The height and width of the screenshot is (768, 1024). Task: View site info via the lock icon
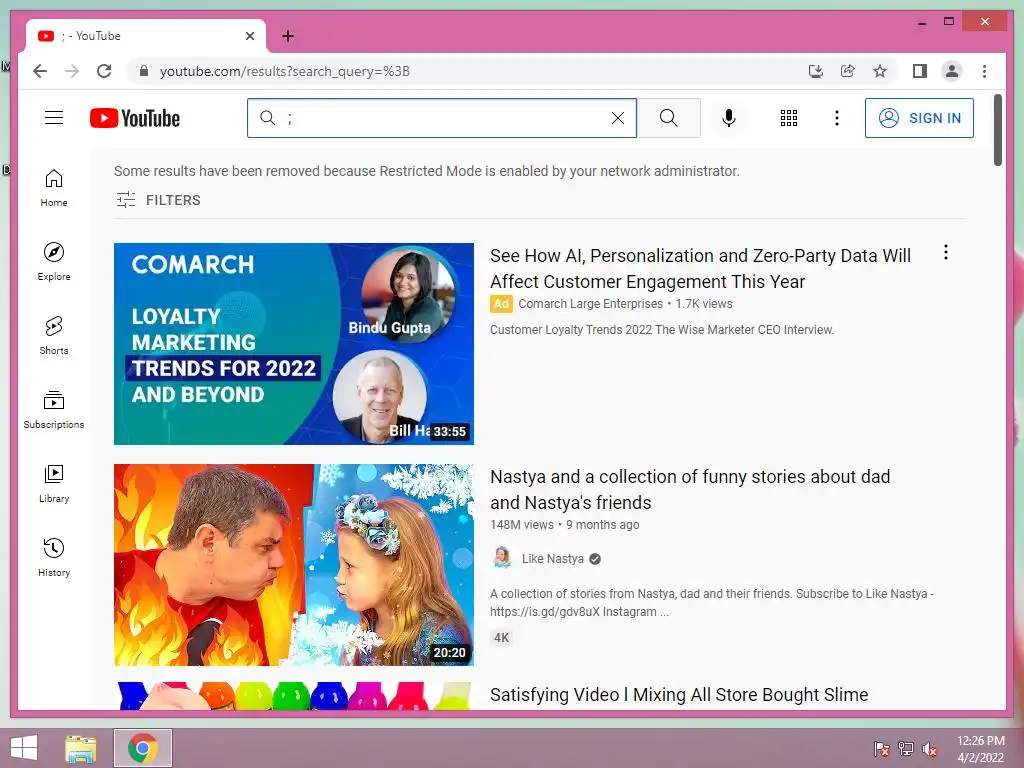click(x=144, y=71)
